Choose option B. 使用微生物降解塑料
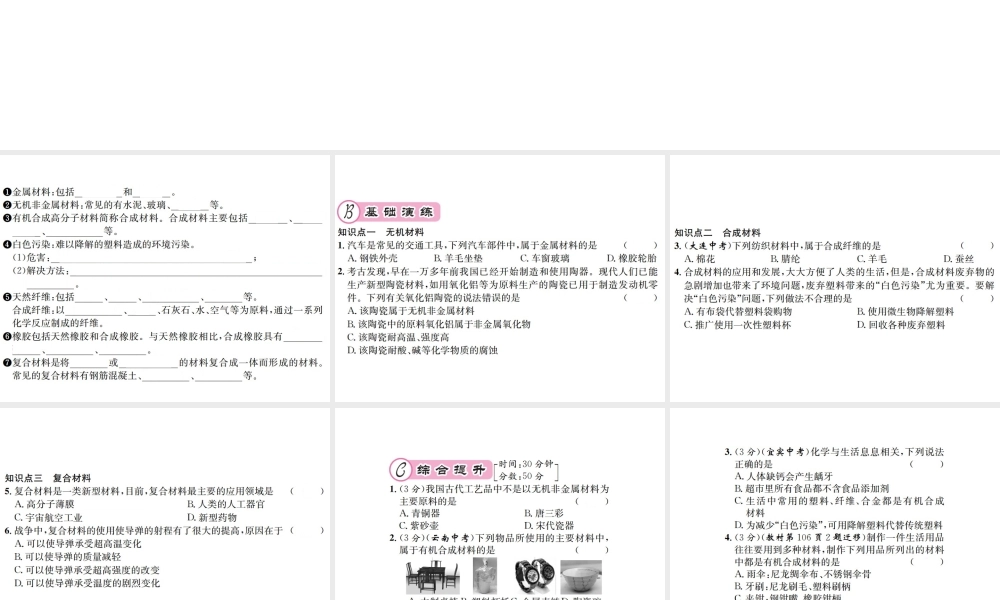The height and width of the screenshot is (600, 1000). pos(906,311)
